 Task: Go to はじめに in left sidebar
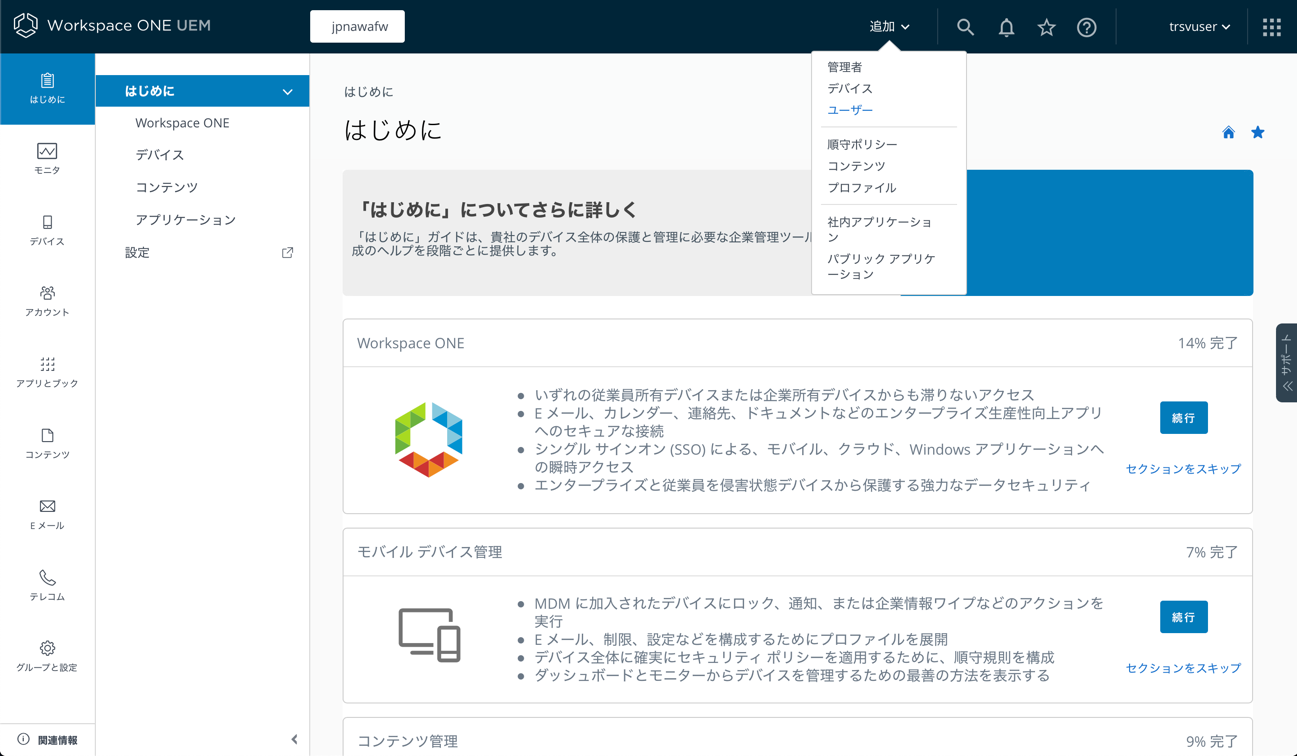pos(47,89)
